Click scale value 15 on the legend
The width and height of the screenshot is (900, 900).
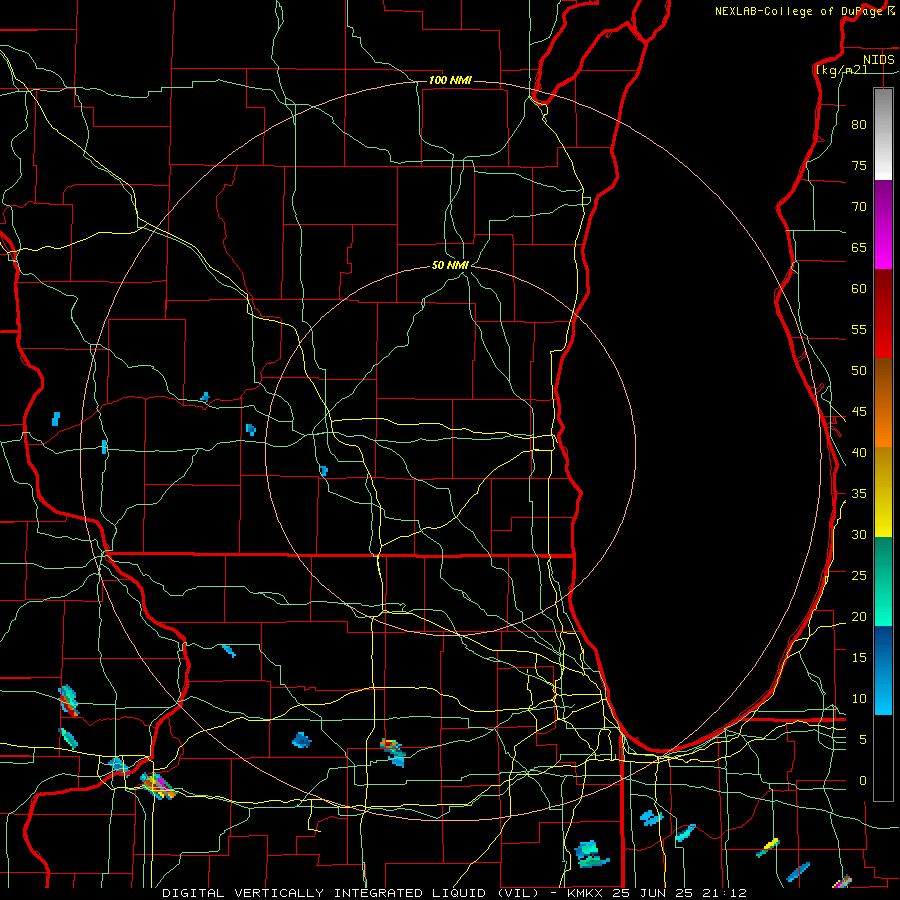click(859, 658)
